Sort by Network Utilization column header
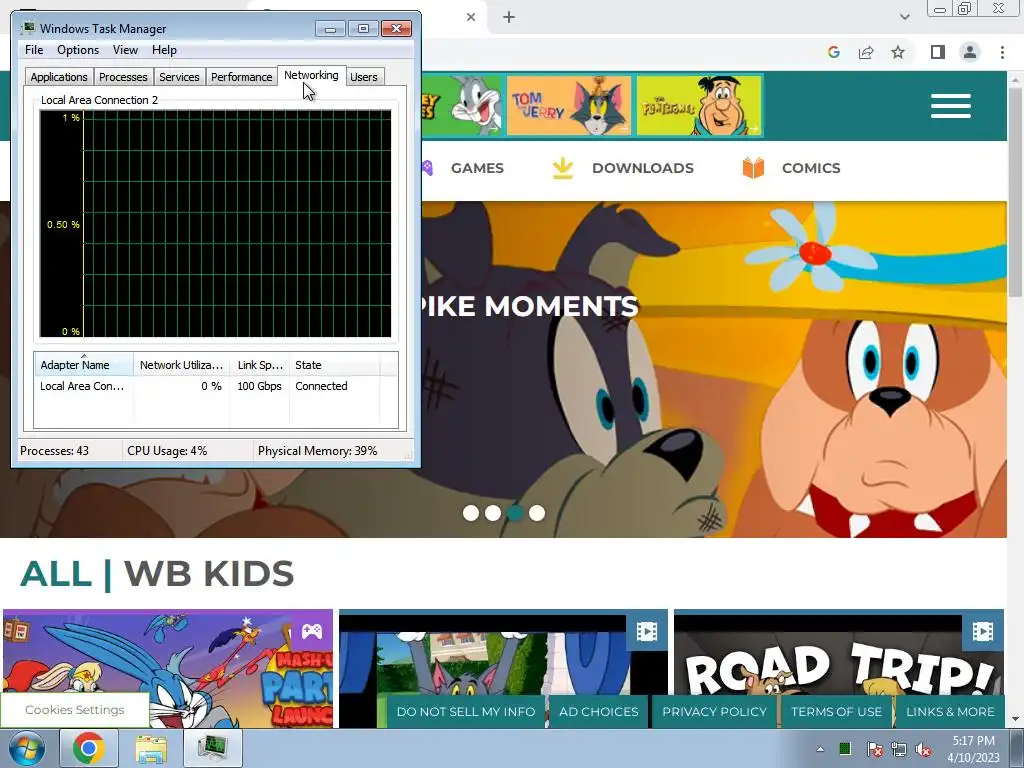 coord(182,365)
